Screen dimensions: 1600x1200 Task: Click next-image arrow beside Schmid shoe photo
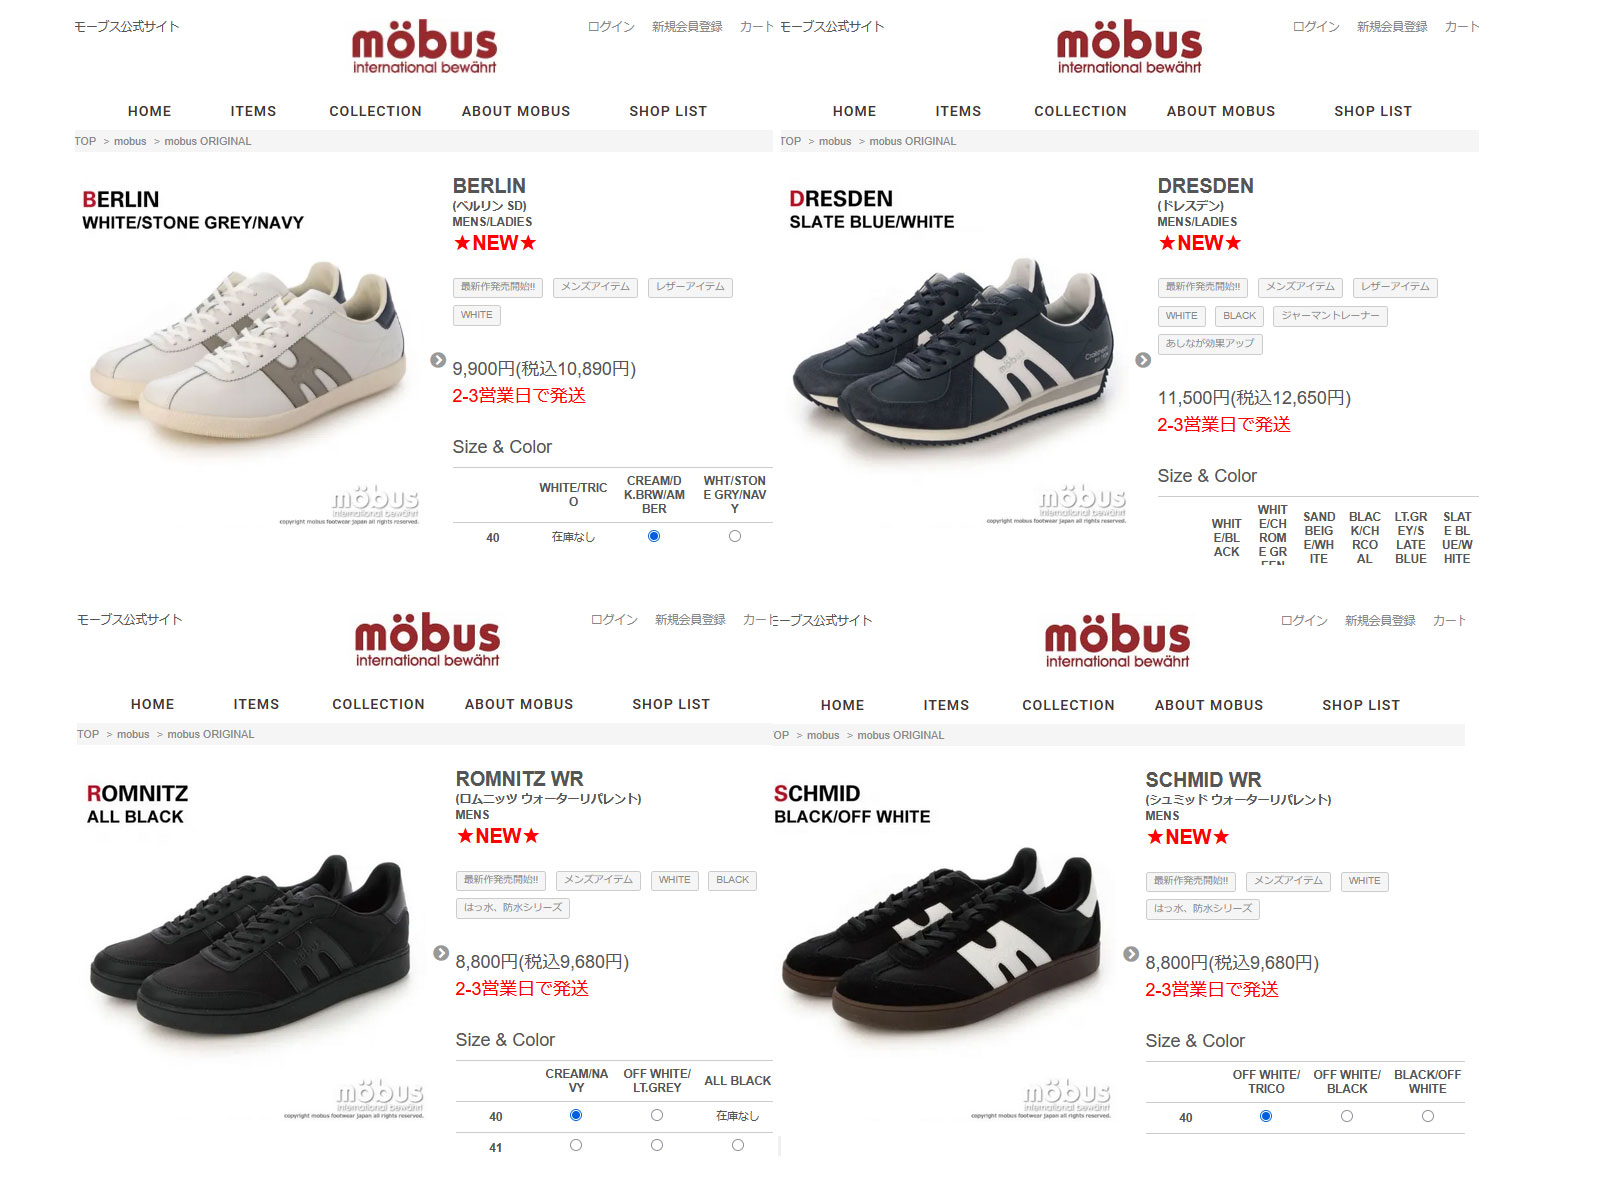click(x=1131, y=954)
